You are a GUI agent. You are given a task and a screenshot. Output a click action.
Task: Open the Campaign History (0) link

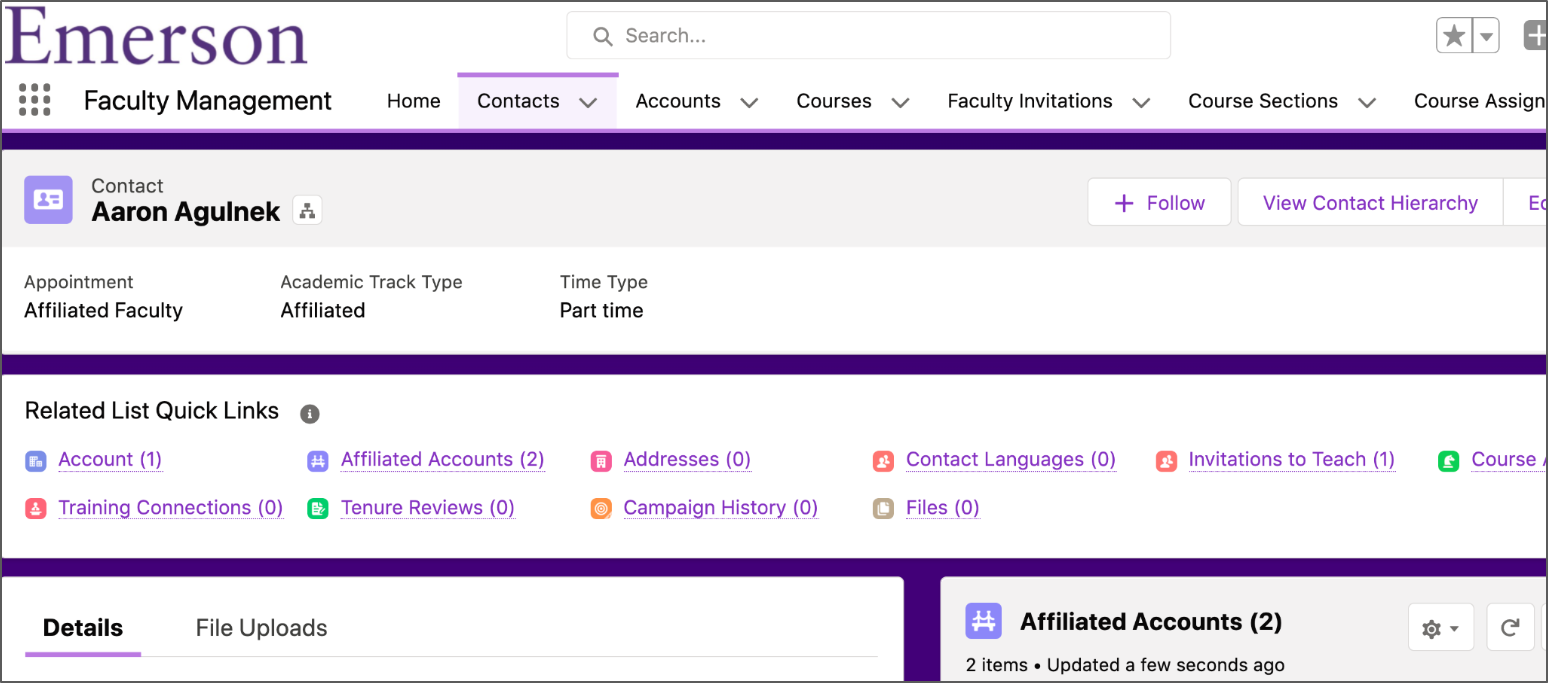(721, 507)
